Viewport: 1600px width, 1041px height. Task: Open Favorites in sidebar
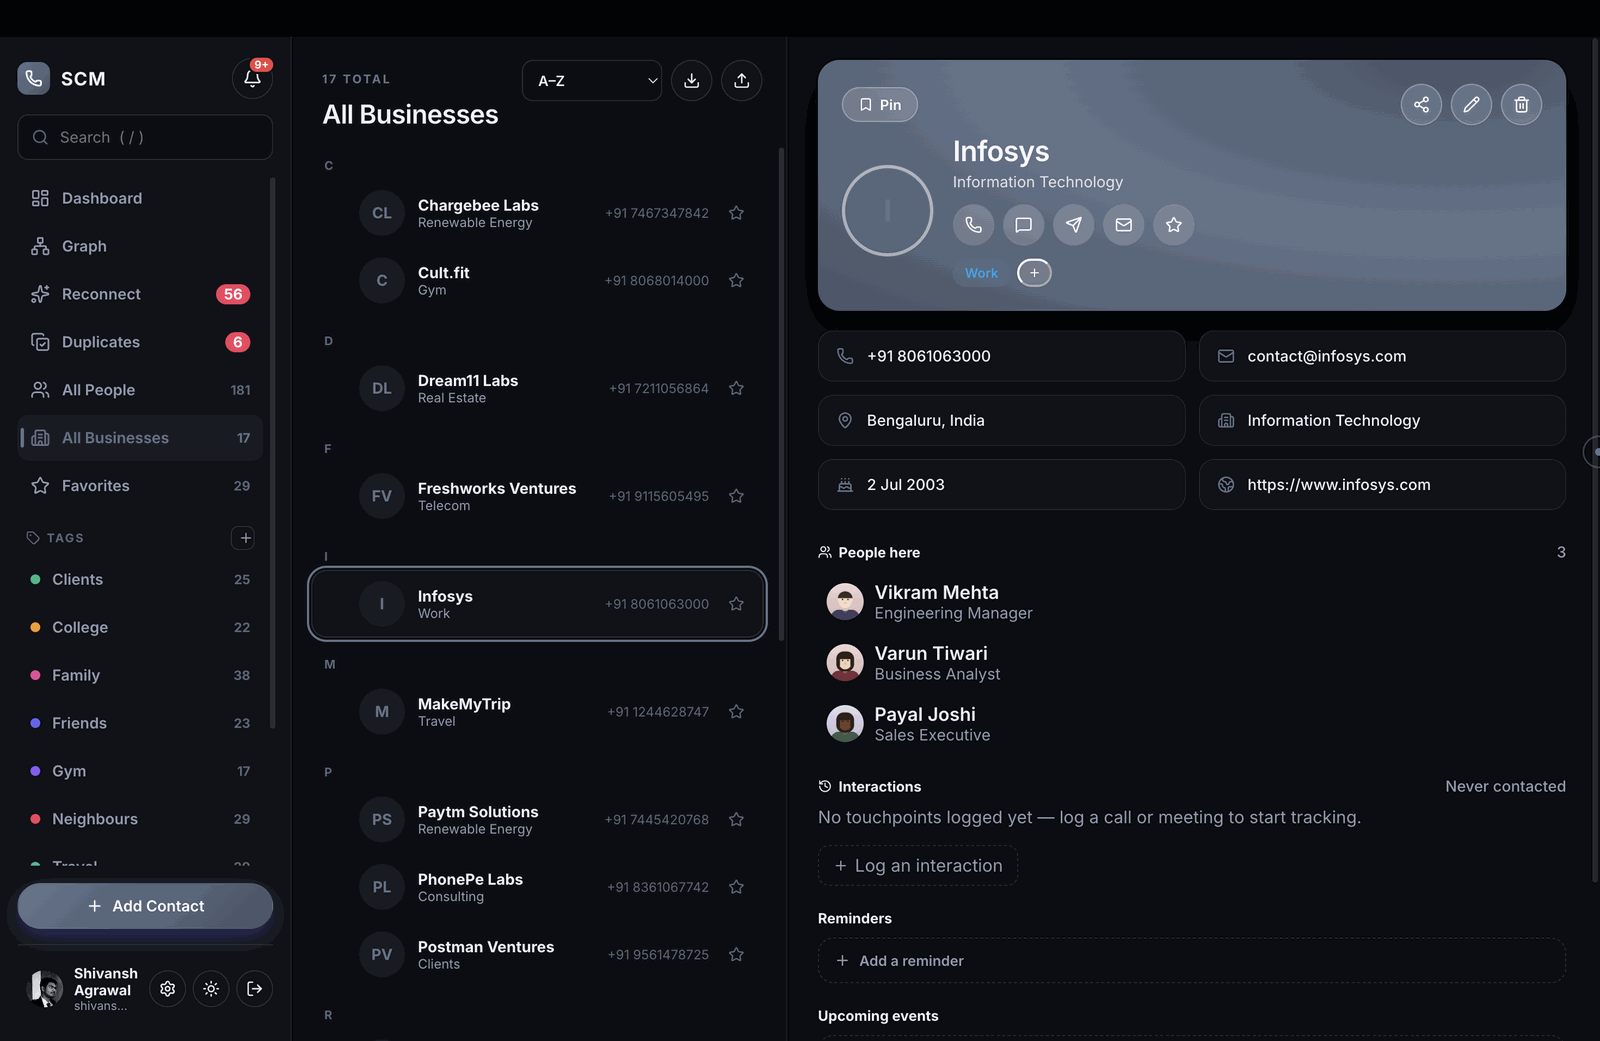pyautogui.click(x=140, y=486)
